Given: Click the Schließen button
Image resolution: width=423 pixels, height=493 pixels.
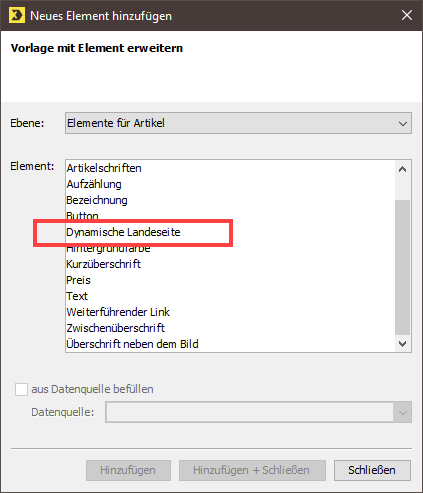Looking at the screenshot, I should 372,470.
